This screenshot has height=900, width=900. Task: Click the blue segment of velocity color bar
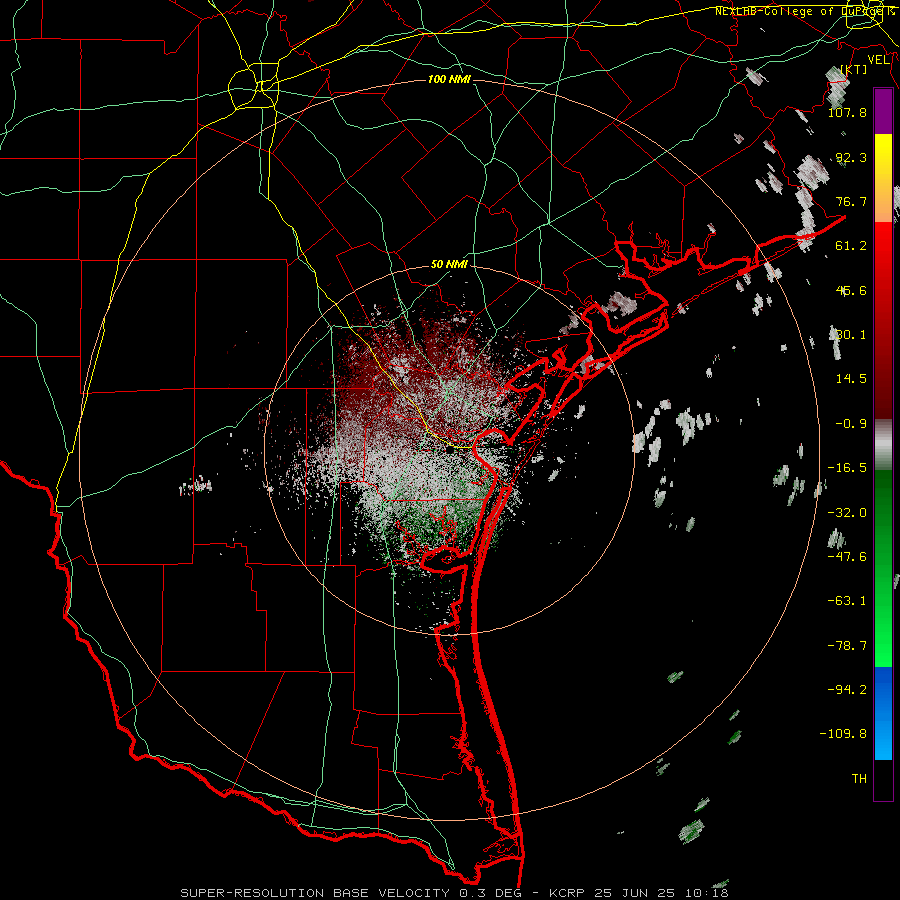883,713
